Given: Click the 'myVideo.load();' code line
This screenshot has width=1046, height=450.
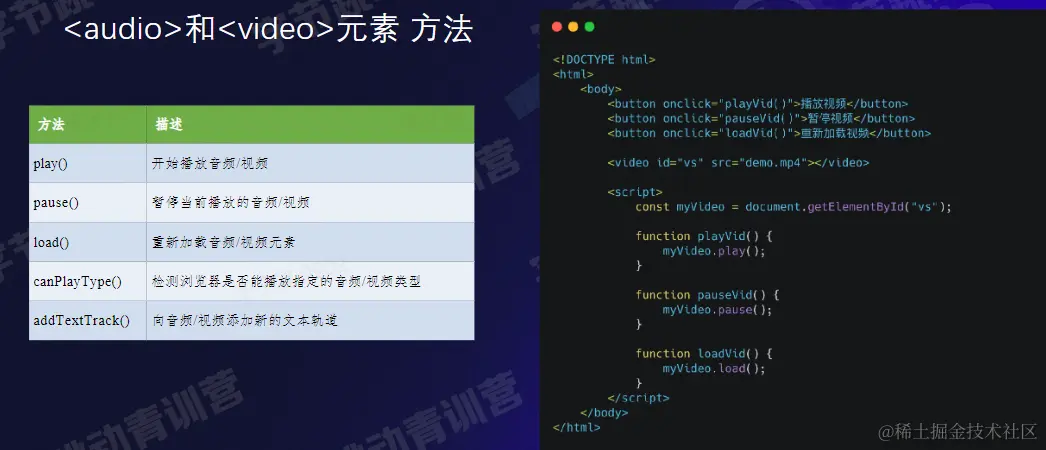Looking at the screenshot, I should pyautogui.click(x=714, y=368).
